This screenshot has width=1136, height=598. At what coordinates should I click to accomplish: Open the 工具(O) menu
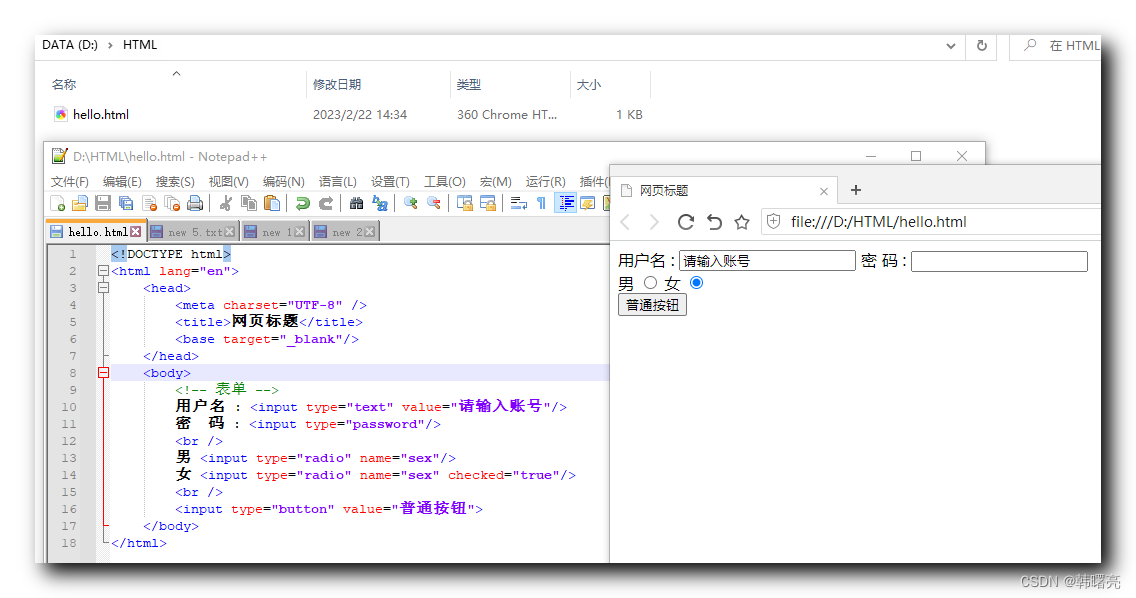click(445, 181)
